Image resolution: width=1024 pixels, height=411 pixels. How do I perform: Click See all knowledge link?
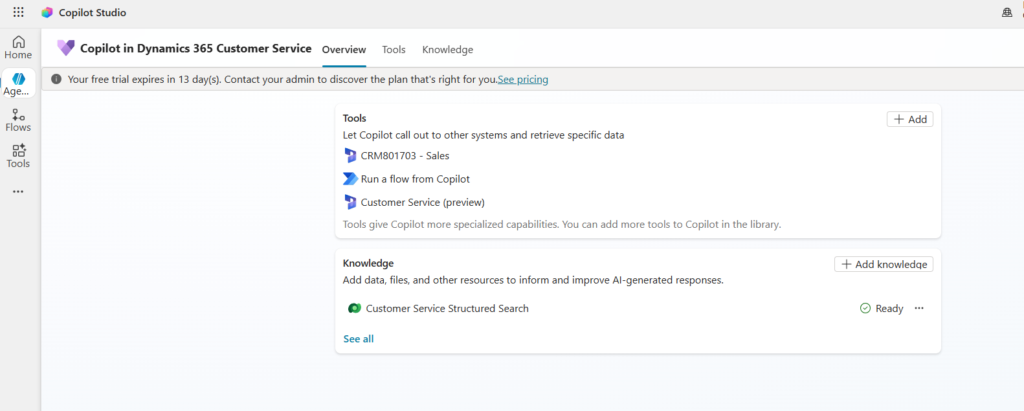(358, 339)
